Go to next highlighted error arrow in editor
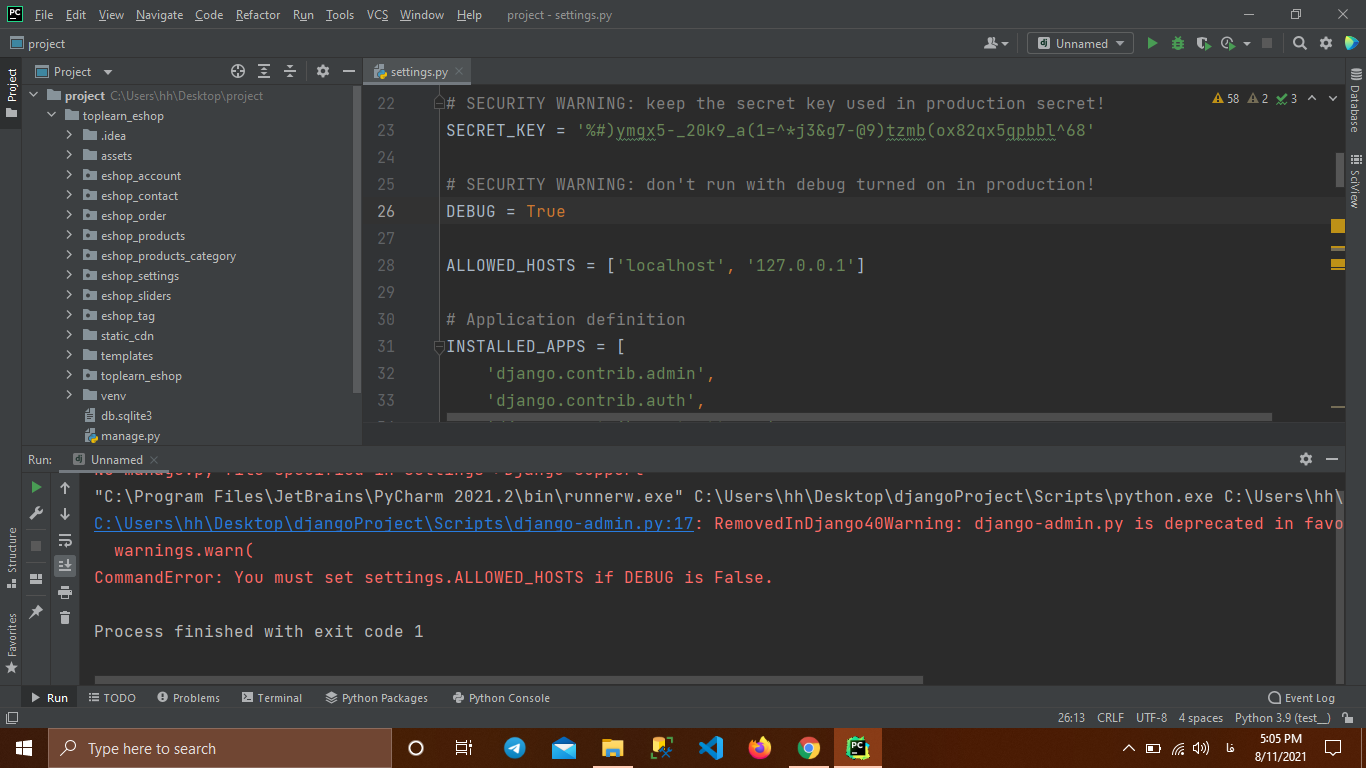 click(1333, 98)
